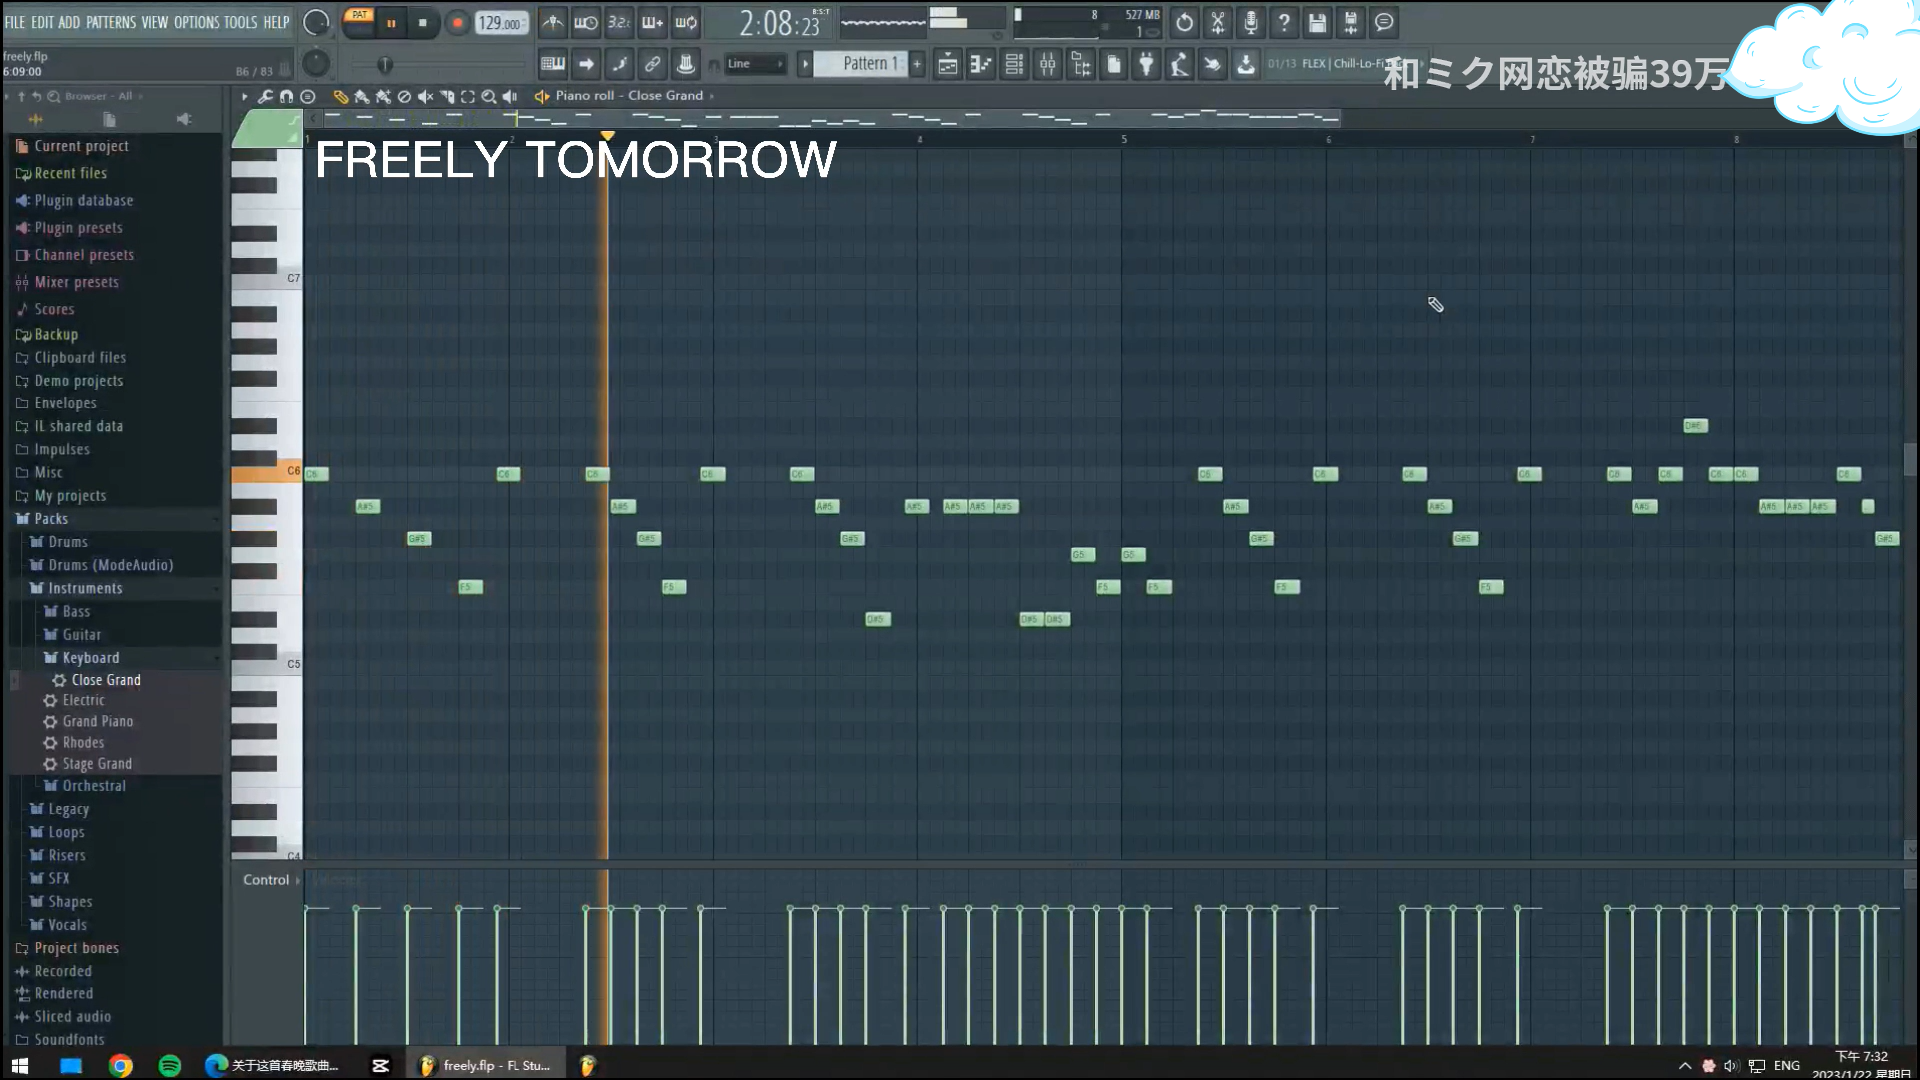
Task: Open the Mixer from the toolbar
Action: click(1048, 63)
